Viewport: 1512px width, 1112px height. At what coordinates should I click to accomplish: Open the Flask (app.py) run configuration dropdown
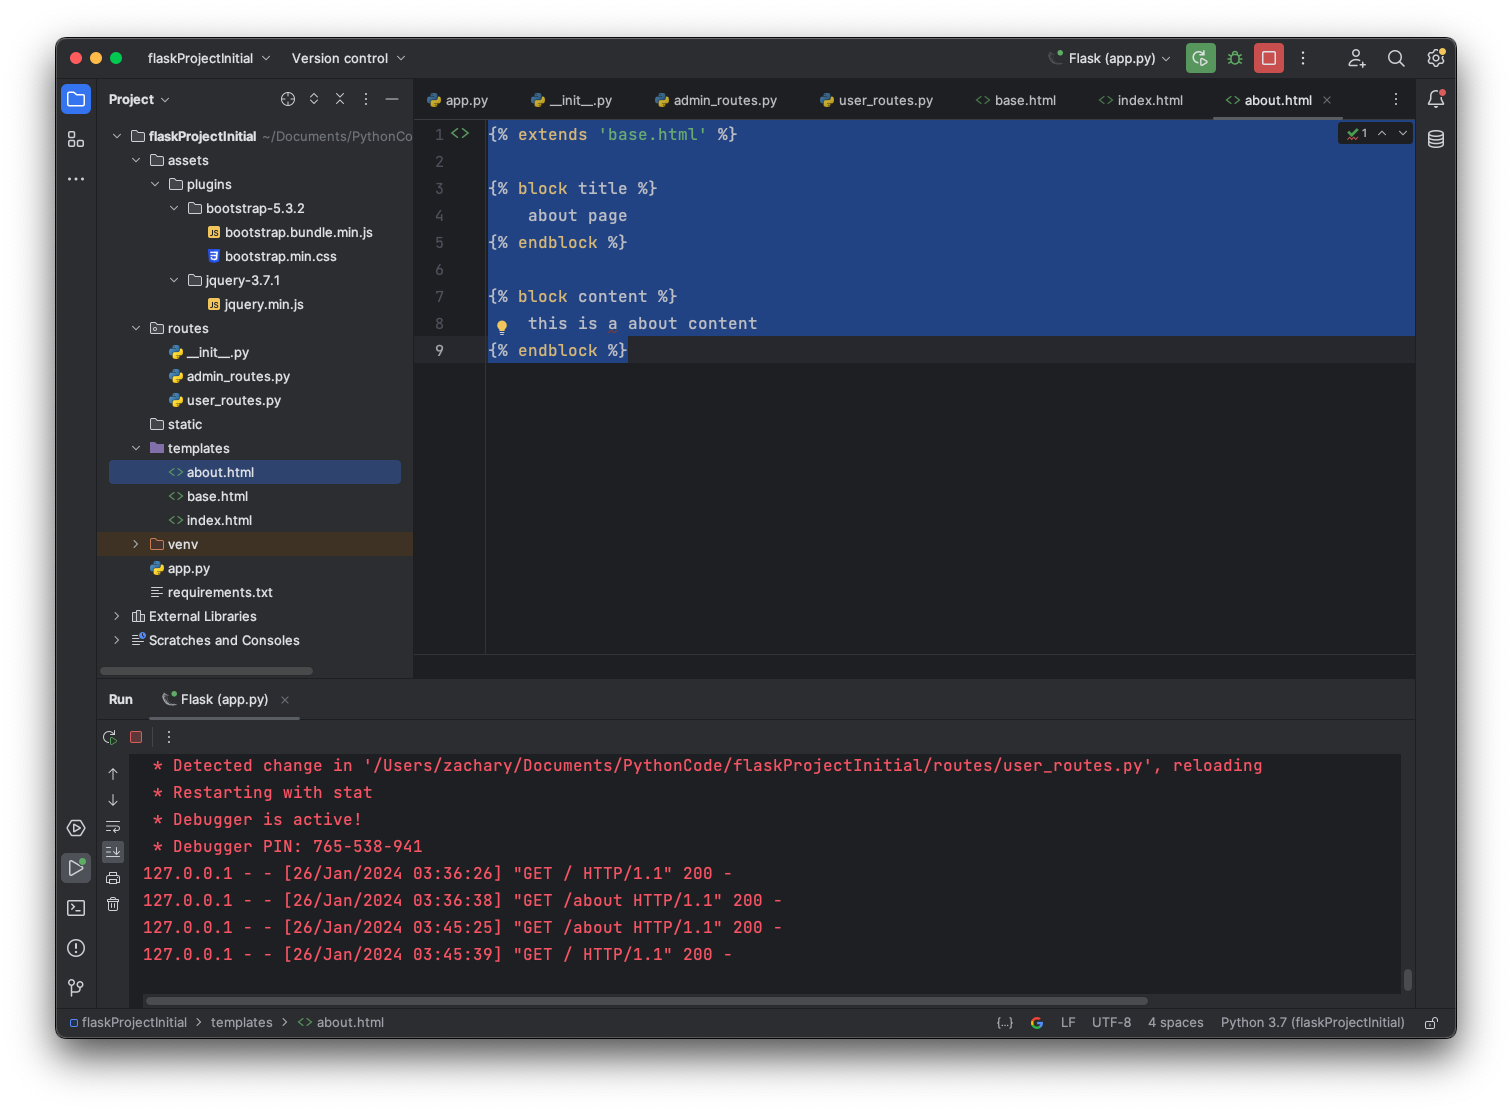pos(1110,58)
